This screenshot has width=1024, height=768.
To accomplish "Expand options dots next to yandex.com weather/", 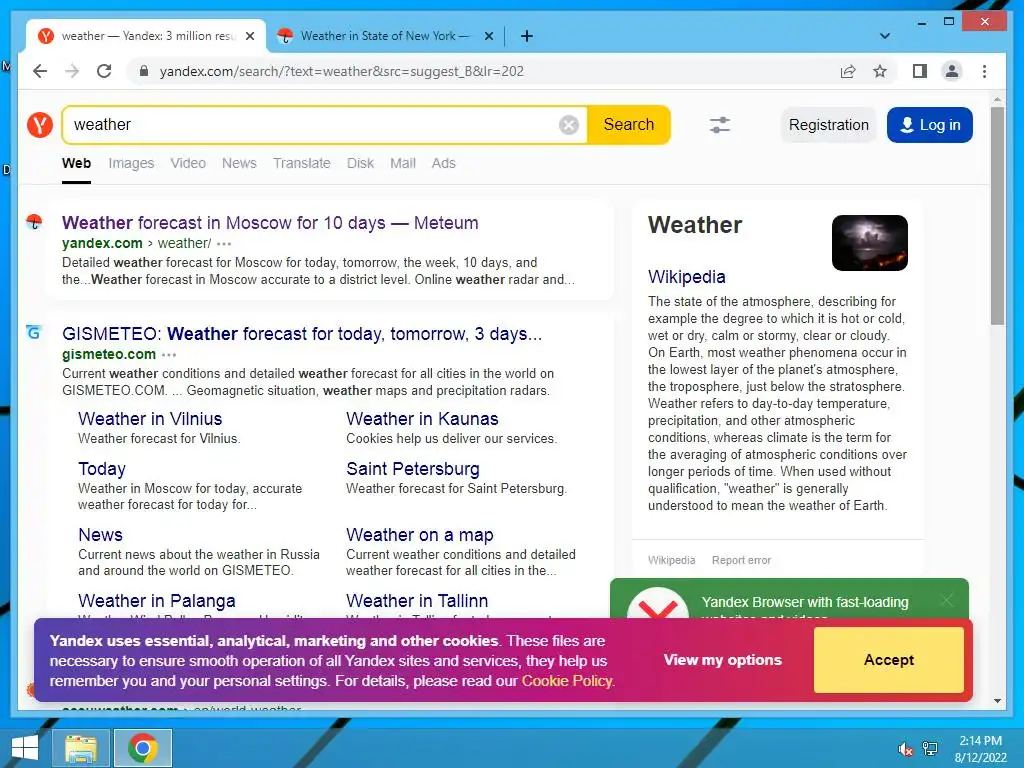I will (x=224, y=244).
